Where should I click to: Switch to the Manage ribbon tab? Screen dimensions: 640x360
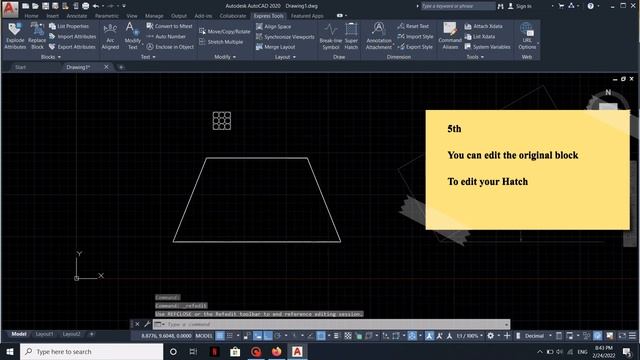(x=154, y=16)
